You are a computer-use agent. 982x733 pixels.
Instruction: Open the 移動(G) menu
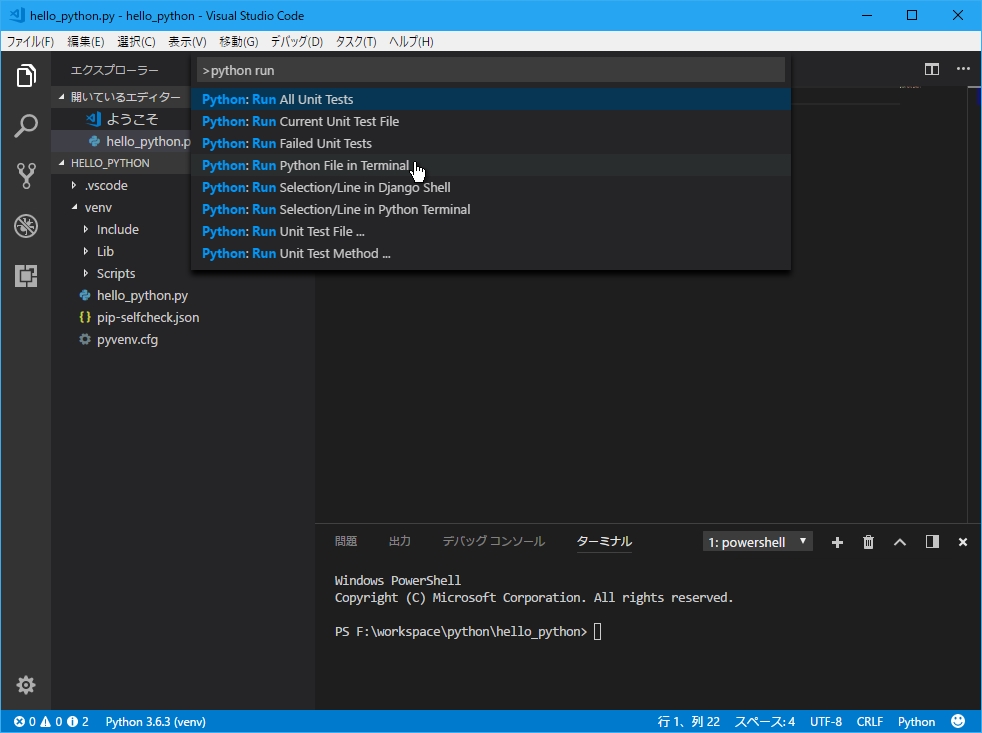point(239,41)
